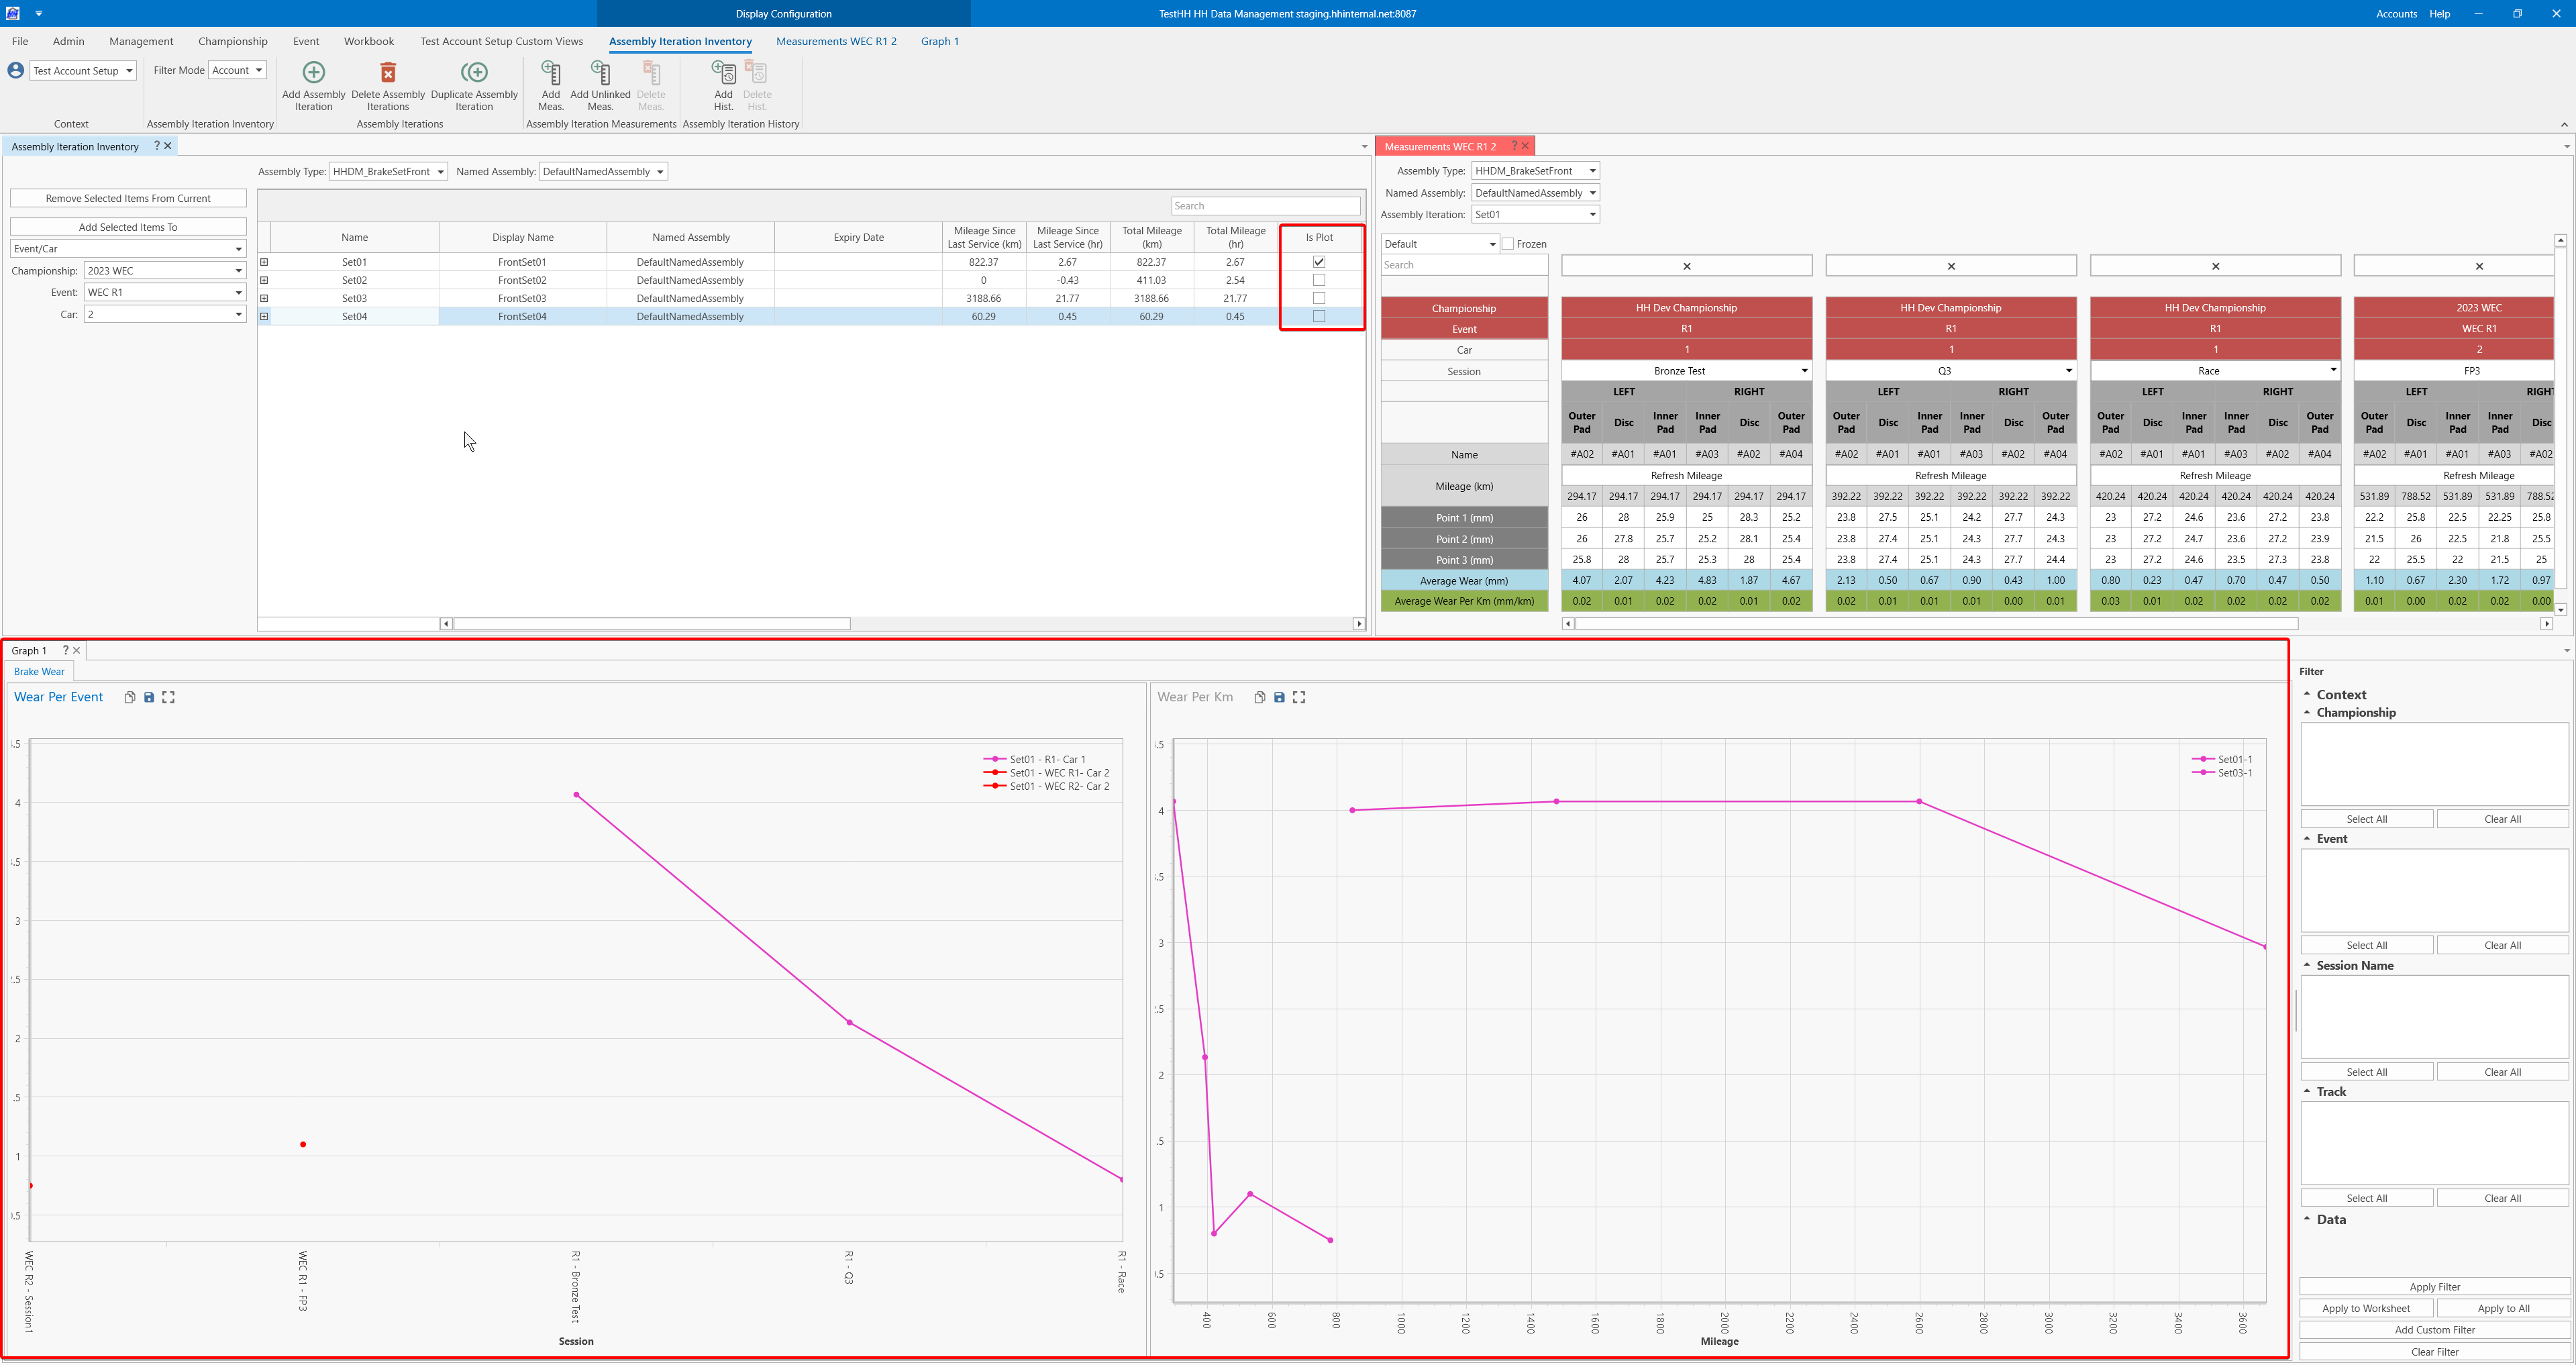
Task: Enable Is Plot for Set03
Action: [x=1319, y=298]
